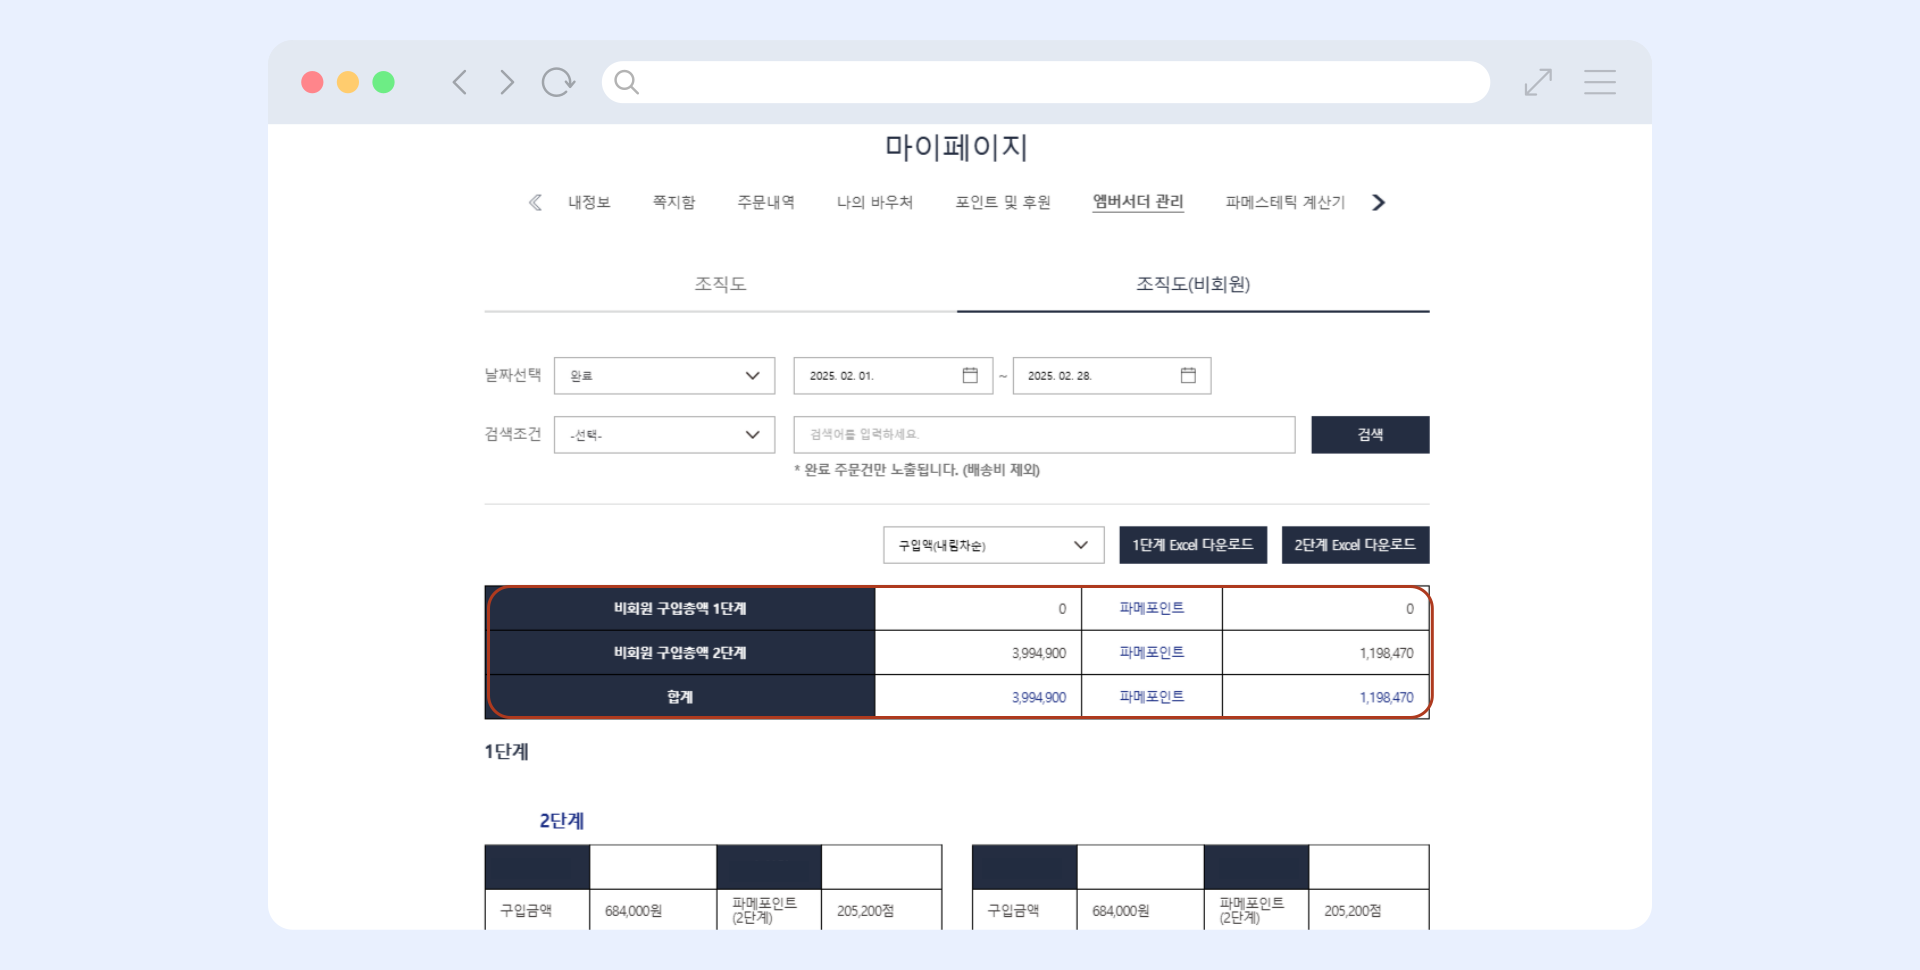Click the 검색어를 입력하세요 search input

click(1044, 435)
